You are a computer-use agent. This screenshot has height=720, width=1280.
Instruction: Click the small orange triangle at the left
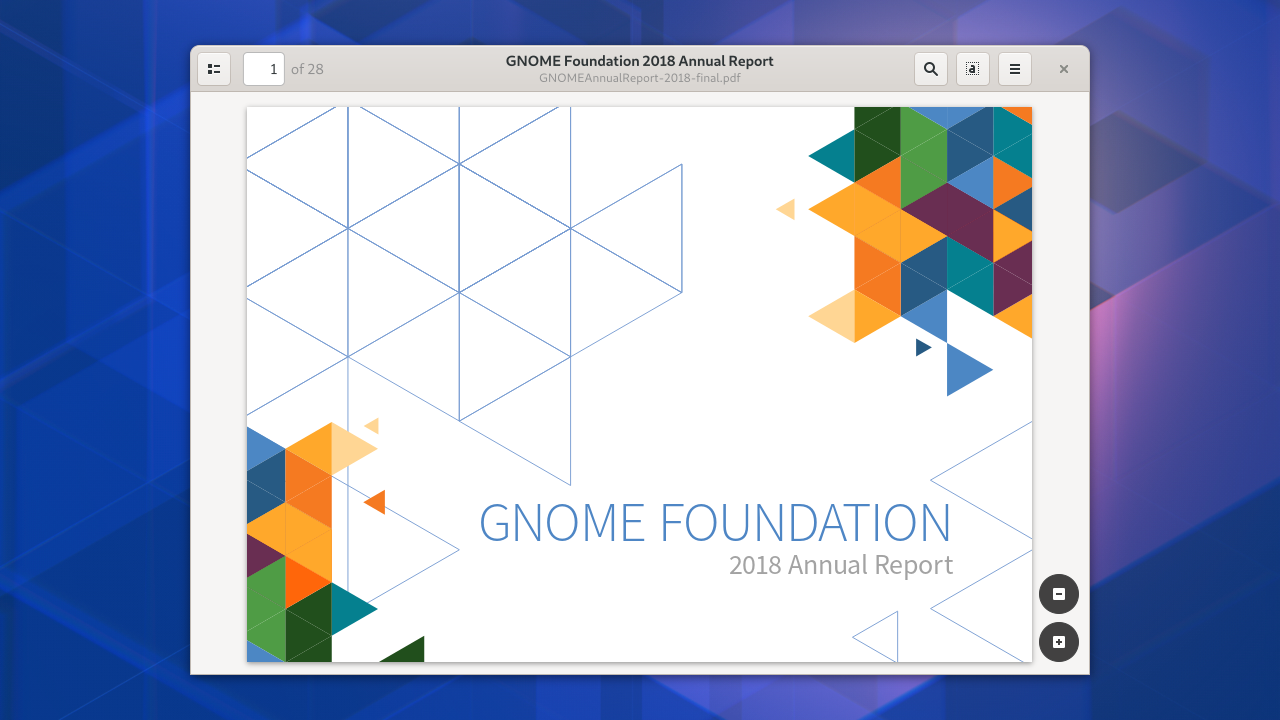pyautogui.click(x=377, y=502)
